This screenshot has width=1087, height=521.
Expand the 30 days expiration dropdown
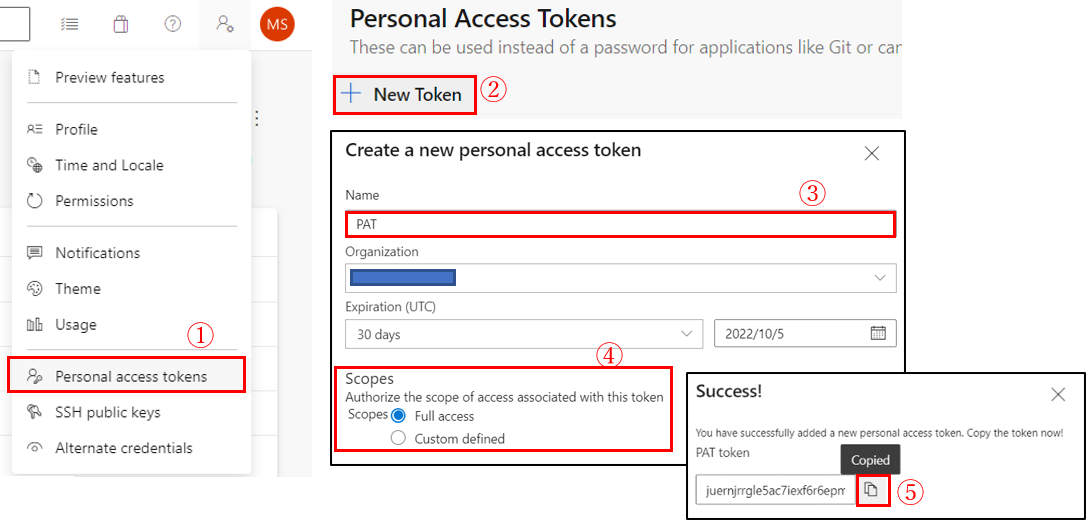tap(524, 334)
